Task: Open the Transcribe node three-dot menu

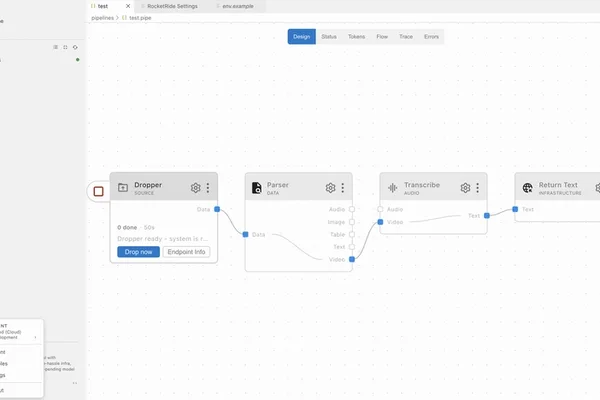Action: [477, 188]
